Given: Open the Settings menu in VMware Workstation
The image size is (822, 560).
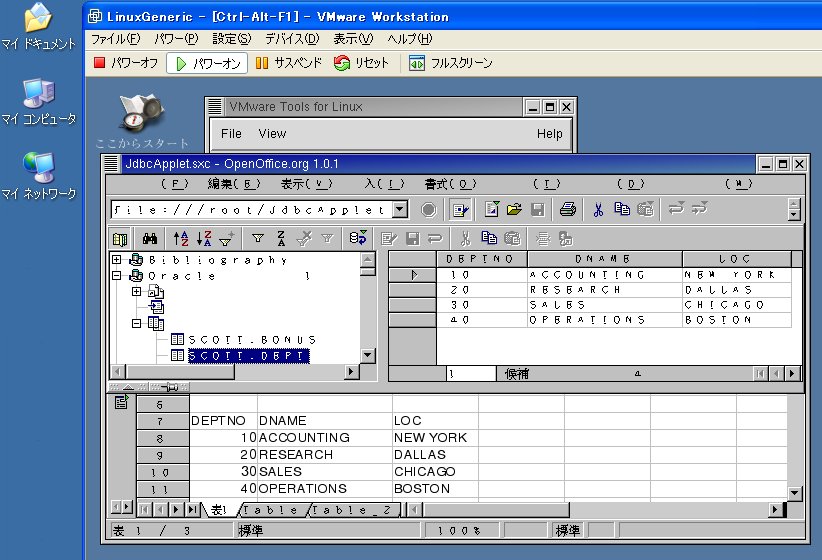Looking at the screenshot, I should [x=232, y=39].
